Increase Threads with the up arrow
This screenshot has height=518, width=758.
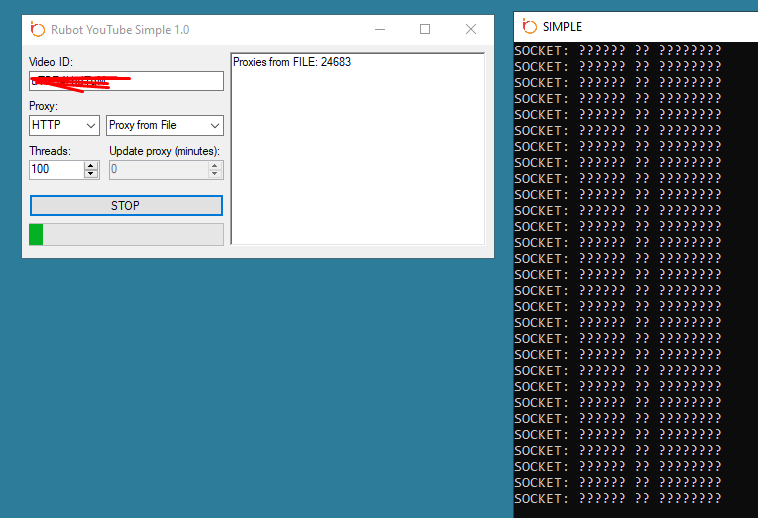(x=91, y=165)
